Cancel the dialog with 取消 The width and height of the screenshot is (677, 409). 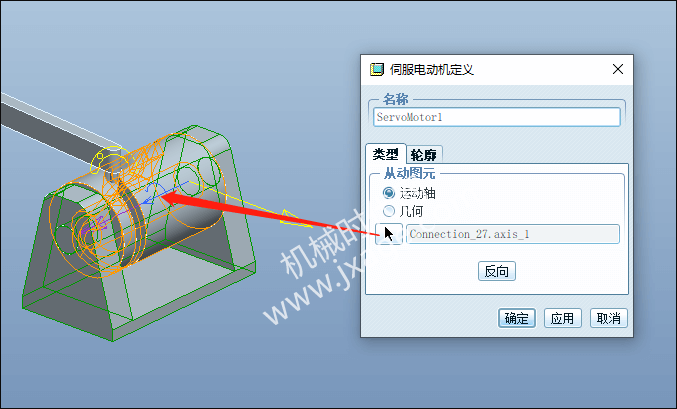(x=608, y=318)
